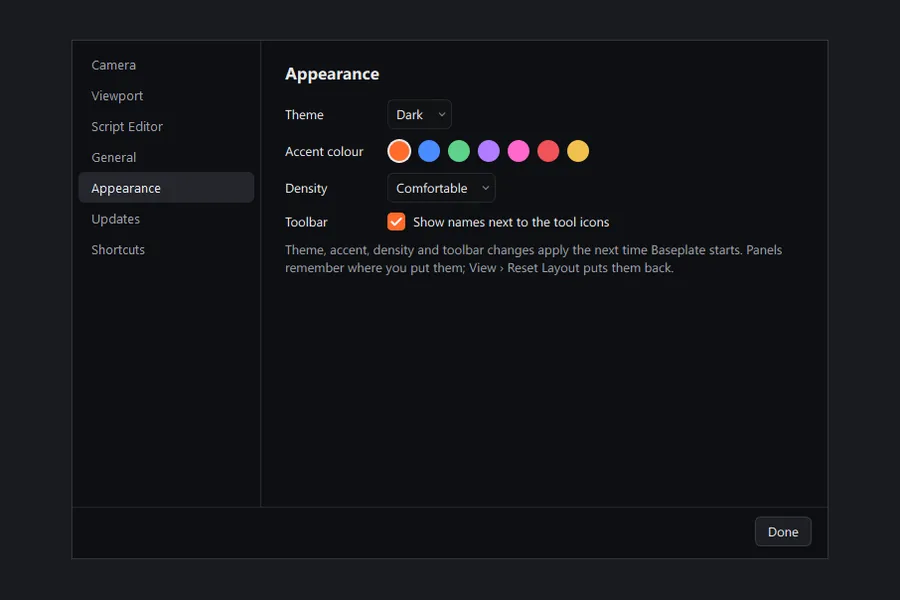Open the Density dropdown set to Comfortable

[x=441, y=188]
